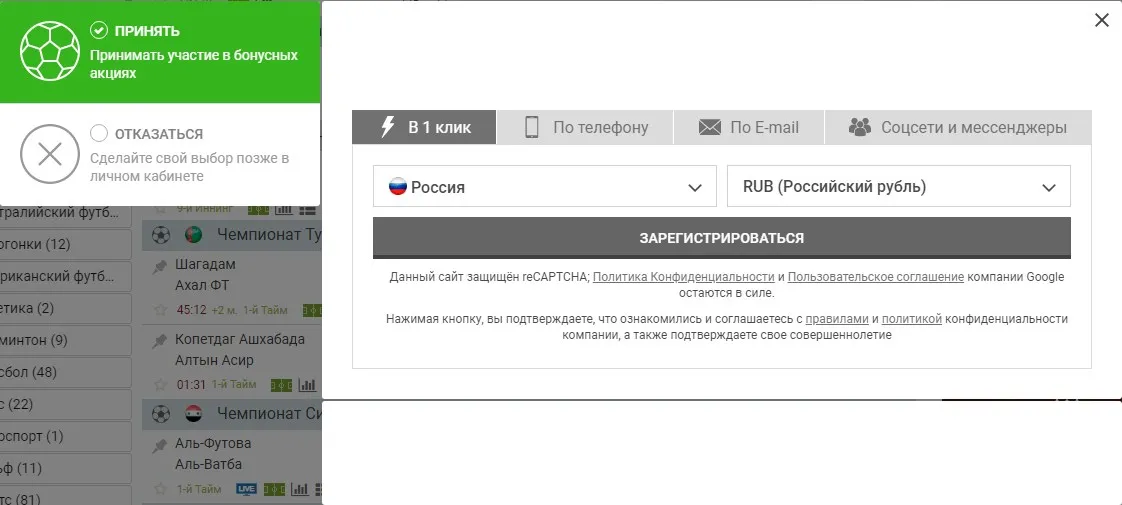Screen dimensions: 1122x505
Task: Open the 'Политика Конфиденциальности' Google link
Action: [684, 277]
